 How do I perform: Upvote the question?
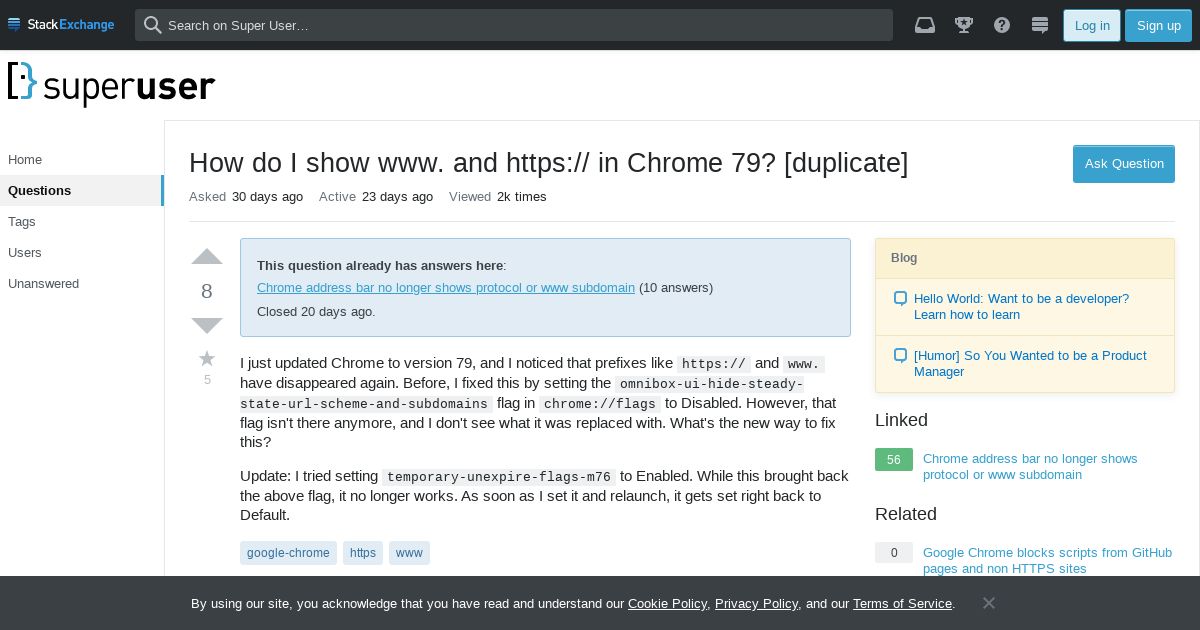[x=207, y=257]
